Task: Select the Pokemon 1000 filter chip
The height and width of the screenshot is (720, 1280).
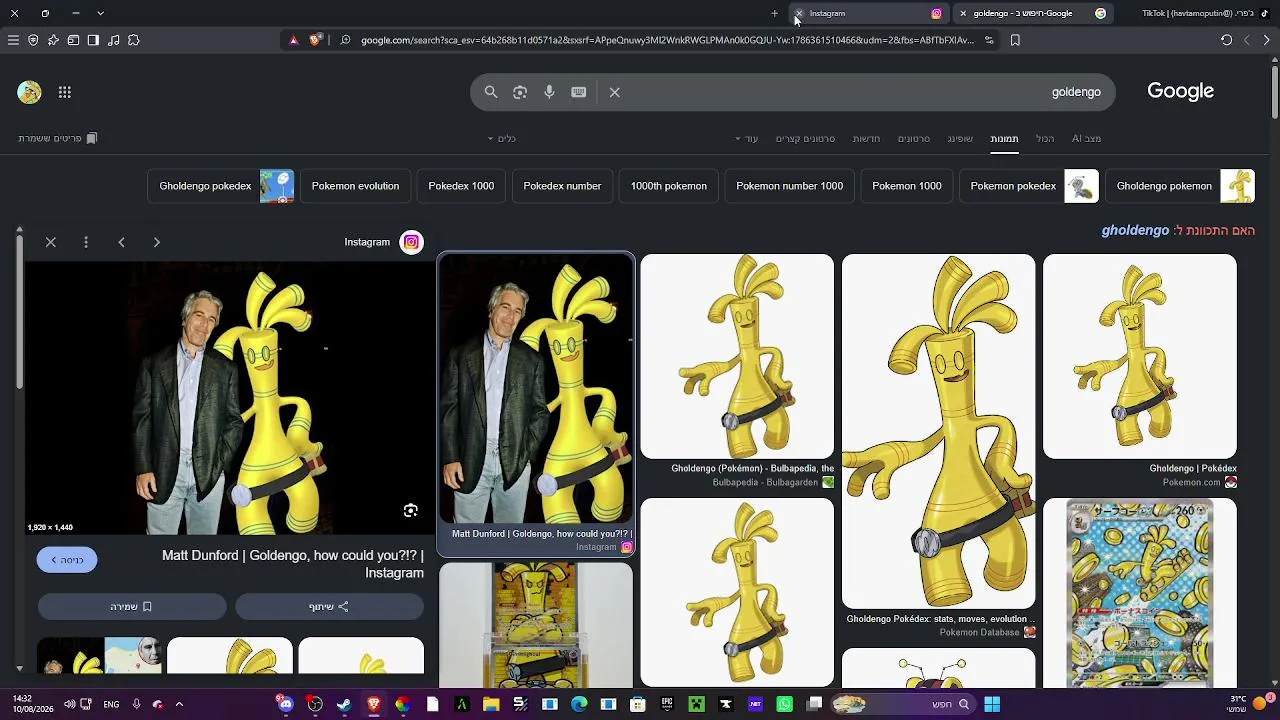Action: 907,186
